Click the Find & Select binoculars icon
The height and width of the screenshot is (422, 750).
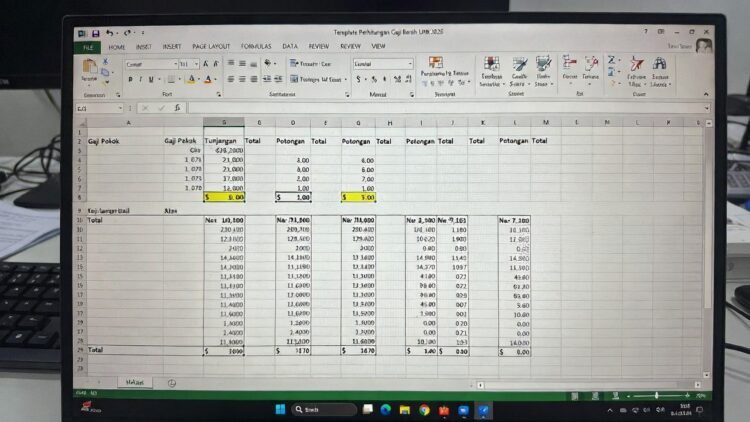(660, 64)
